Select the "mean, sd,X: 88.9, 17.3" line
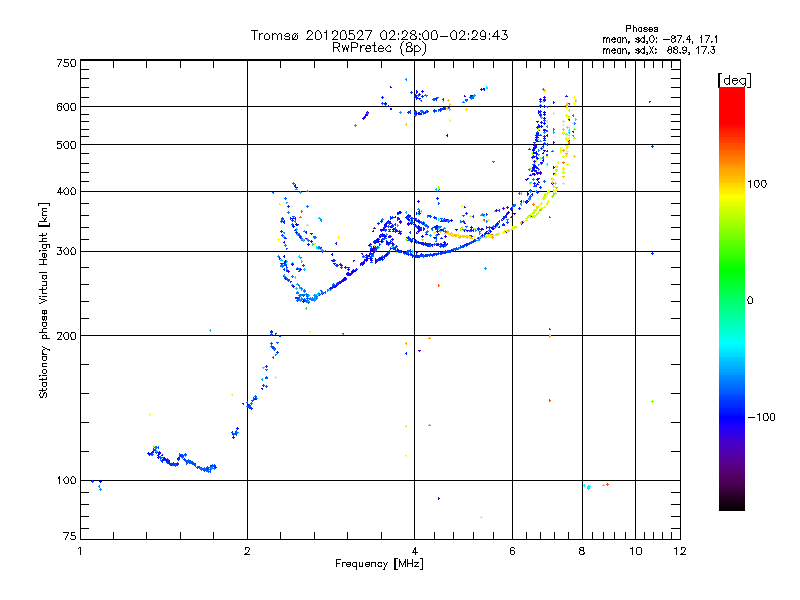Screen dimensions: 800x600 (x=659, y=50)
